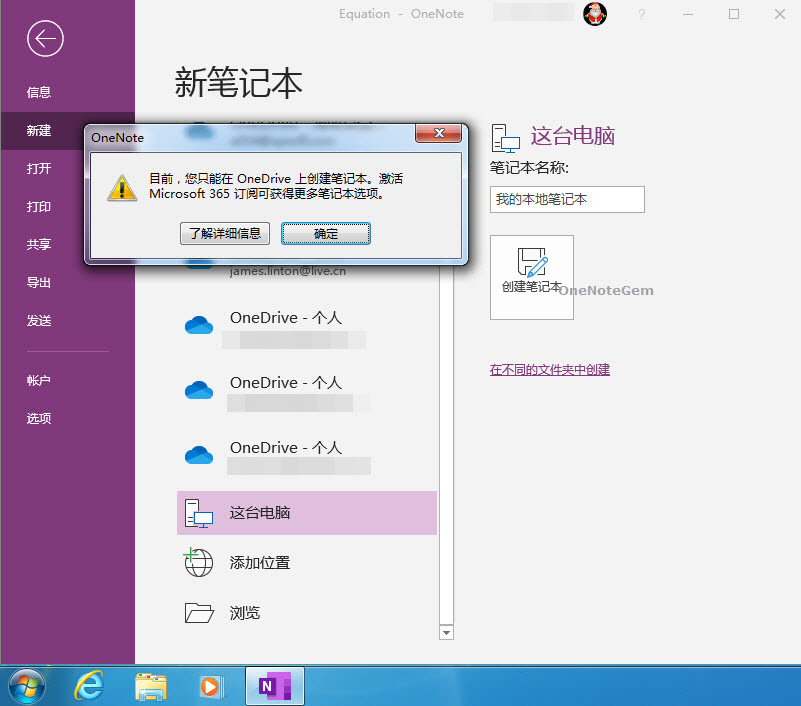The image size is (801, 706).
Task: Open the 打开 menu item
Action: [x=39, y=169]
